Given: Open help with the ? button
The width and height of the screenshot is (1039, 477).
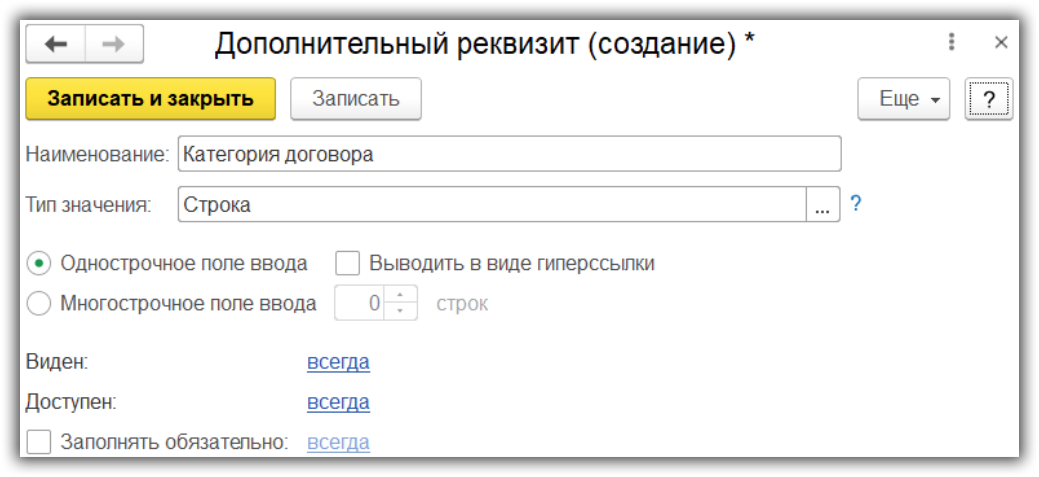Looking at the screenshot, I should (x=988, y=99).
